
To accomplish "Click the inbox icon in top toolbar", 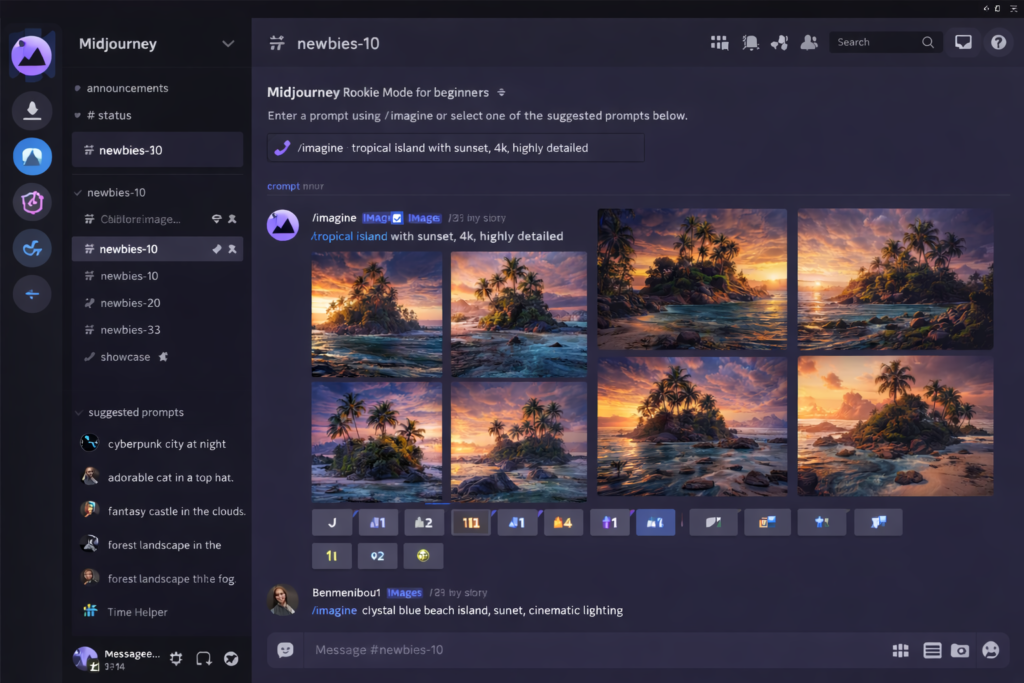I will click(x=962, y=41).
